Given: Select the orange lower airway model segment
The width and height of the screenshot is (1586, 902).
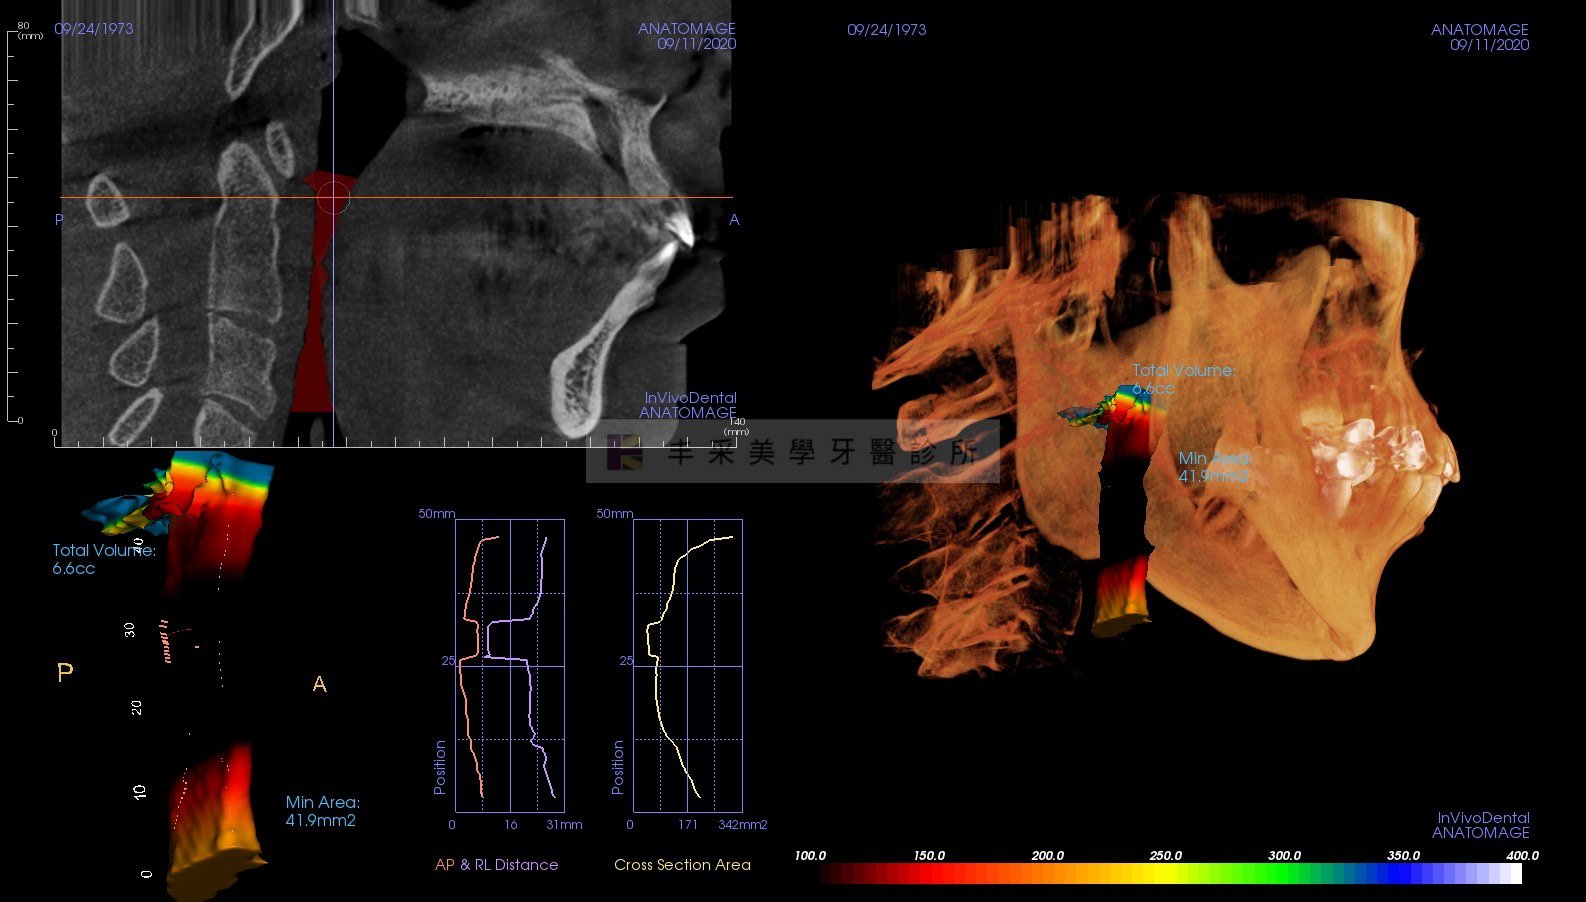Looking at the screenshot, I should 213,820.
